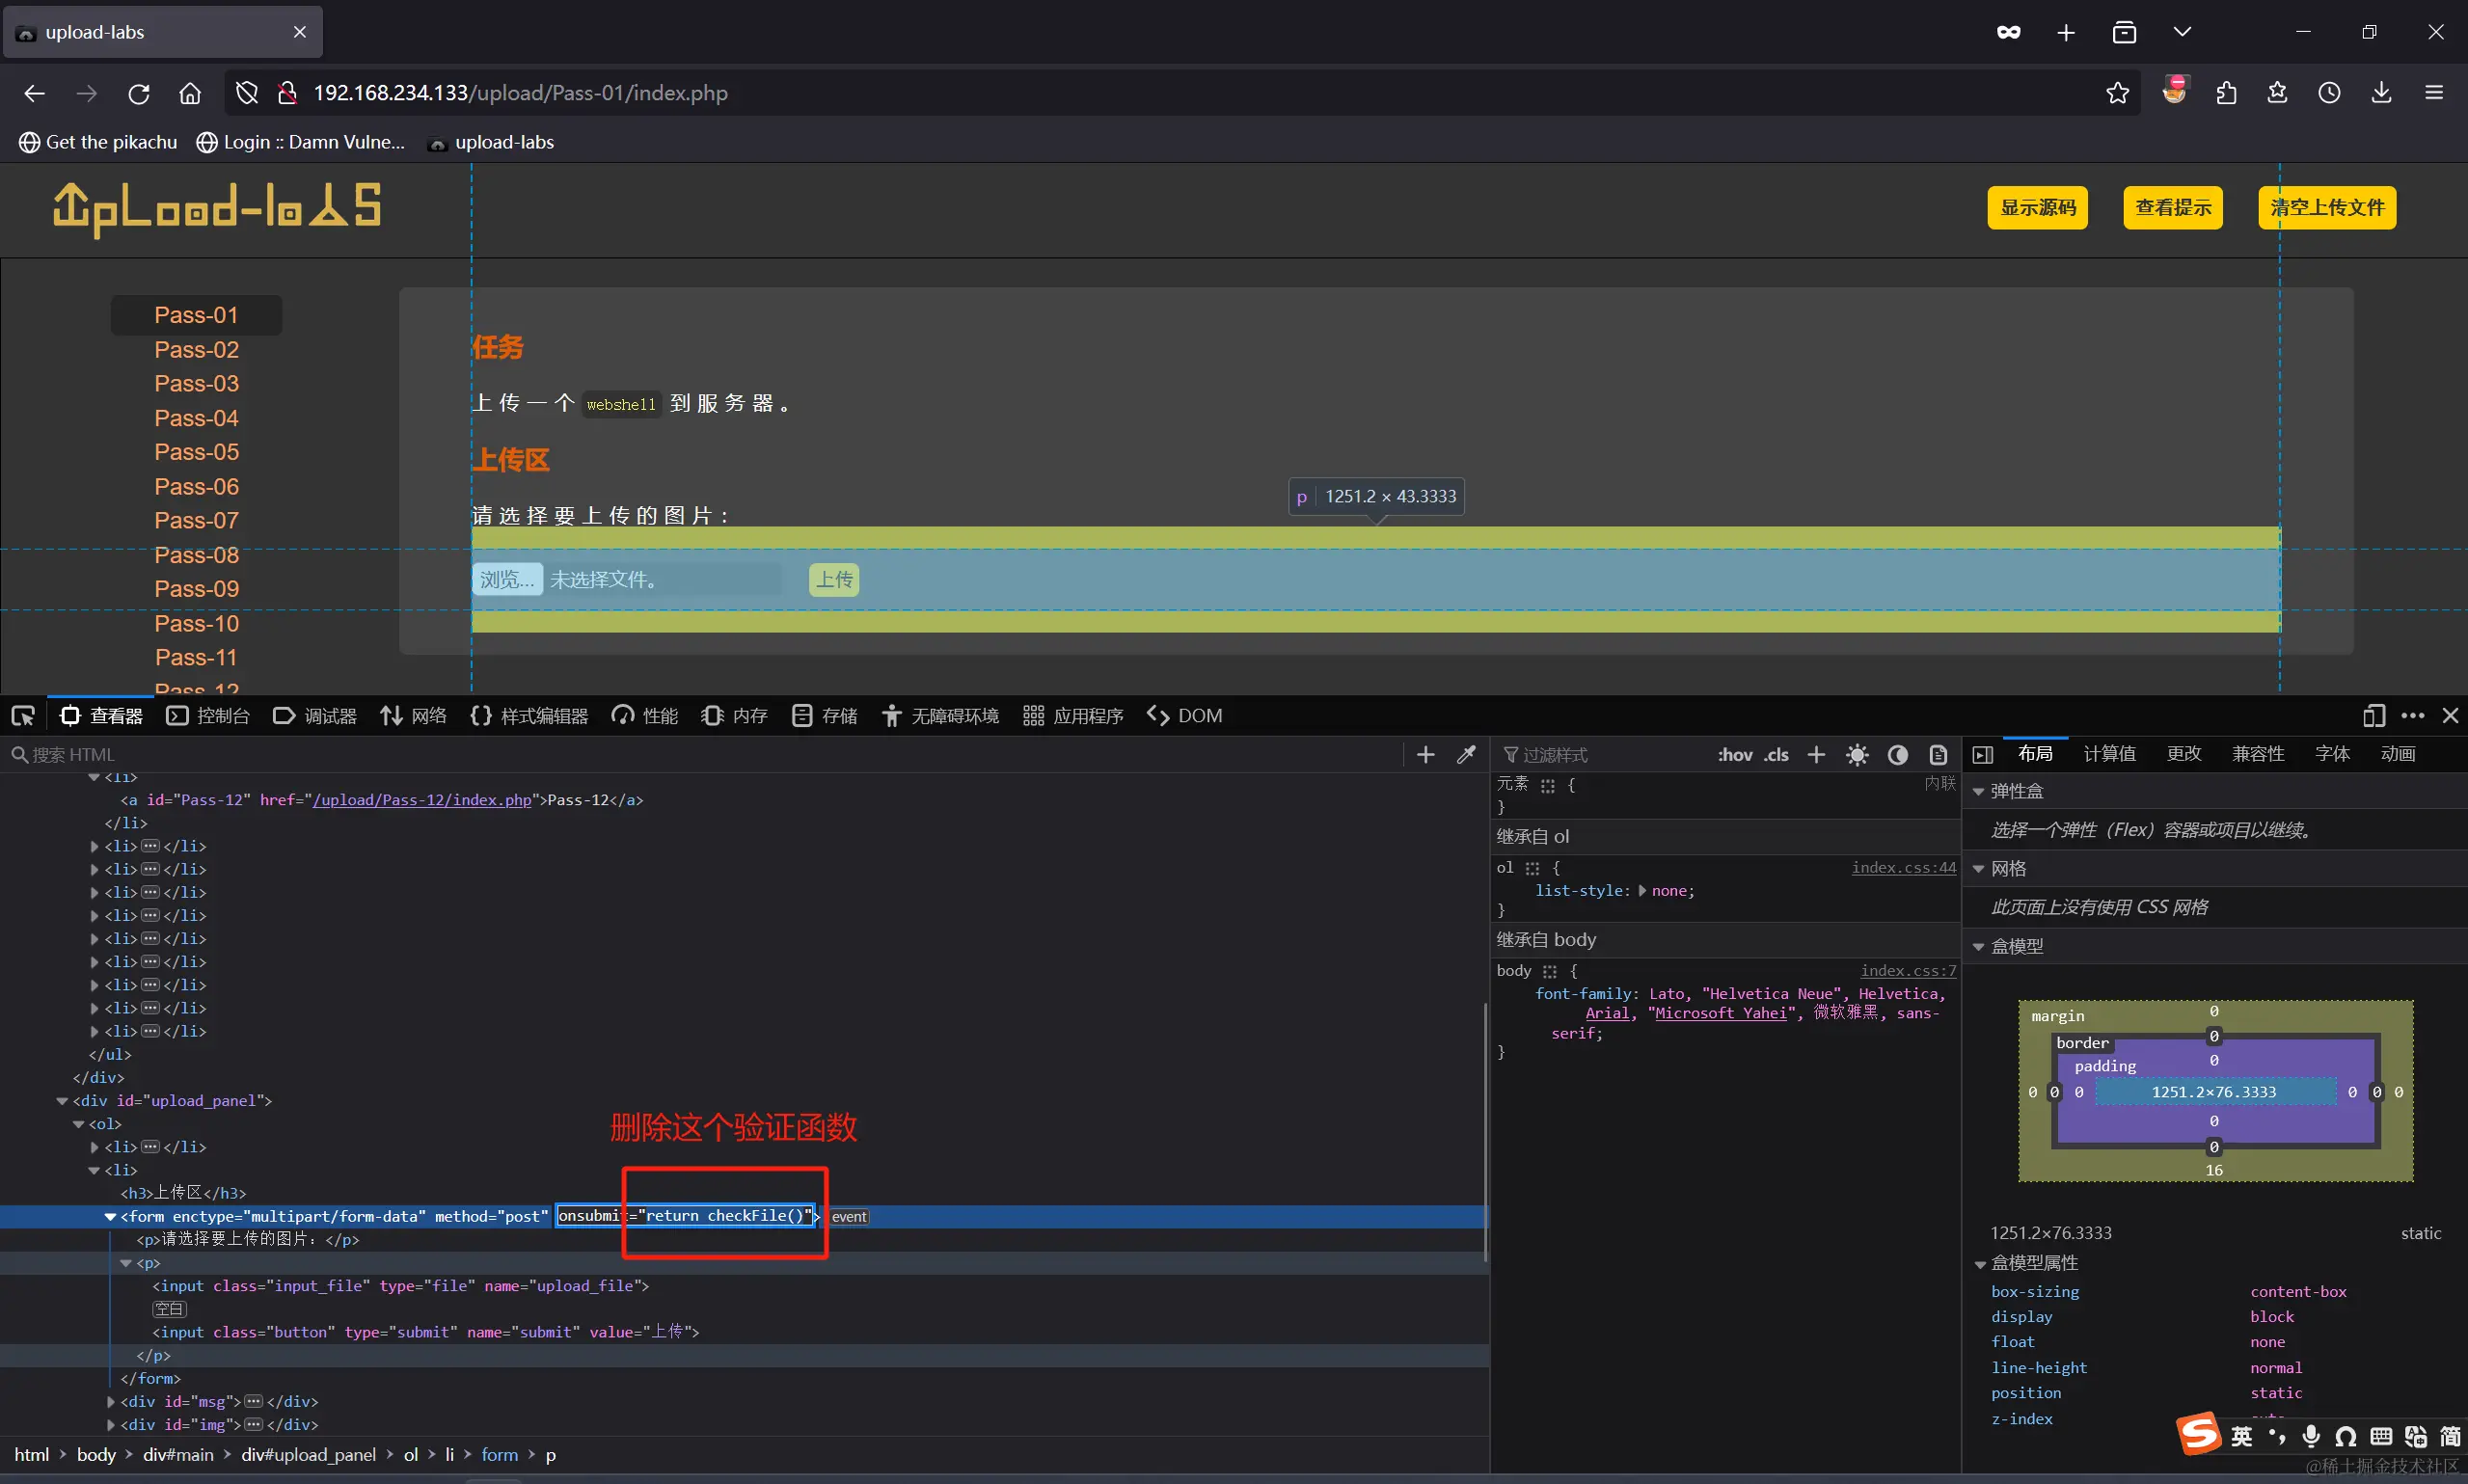Screen dimensions: 2468x1484
Task: Close the developer tools panel
Action: point(2450,715)
